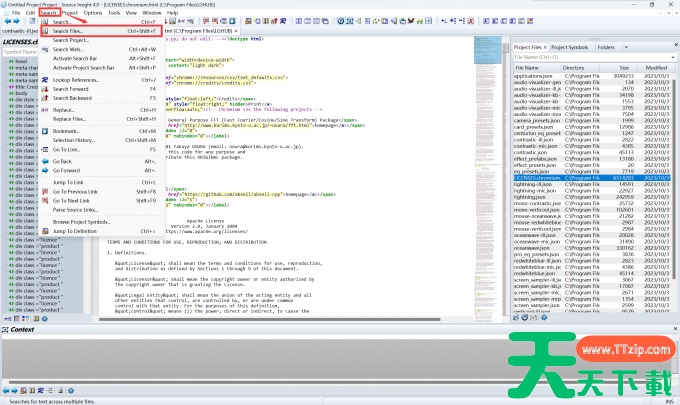Click the Replace menu item icon

[x=45, y=109]
